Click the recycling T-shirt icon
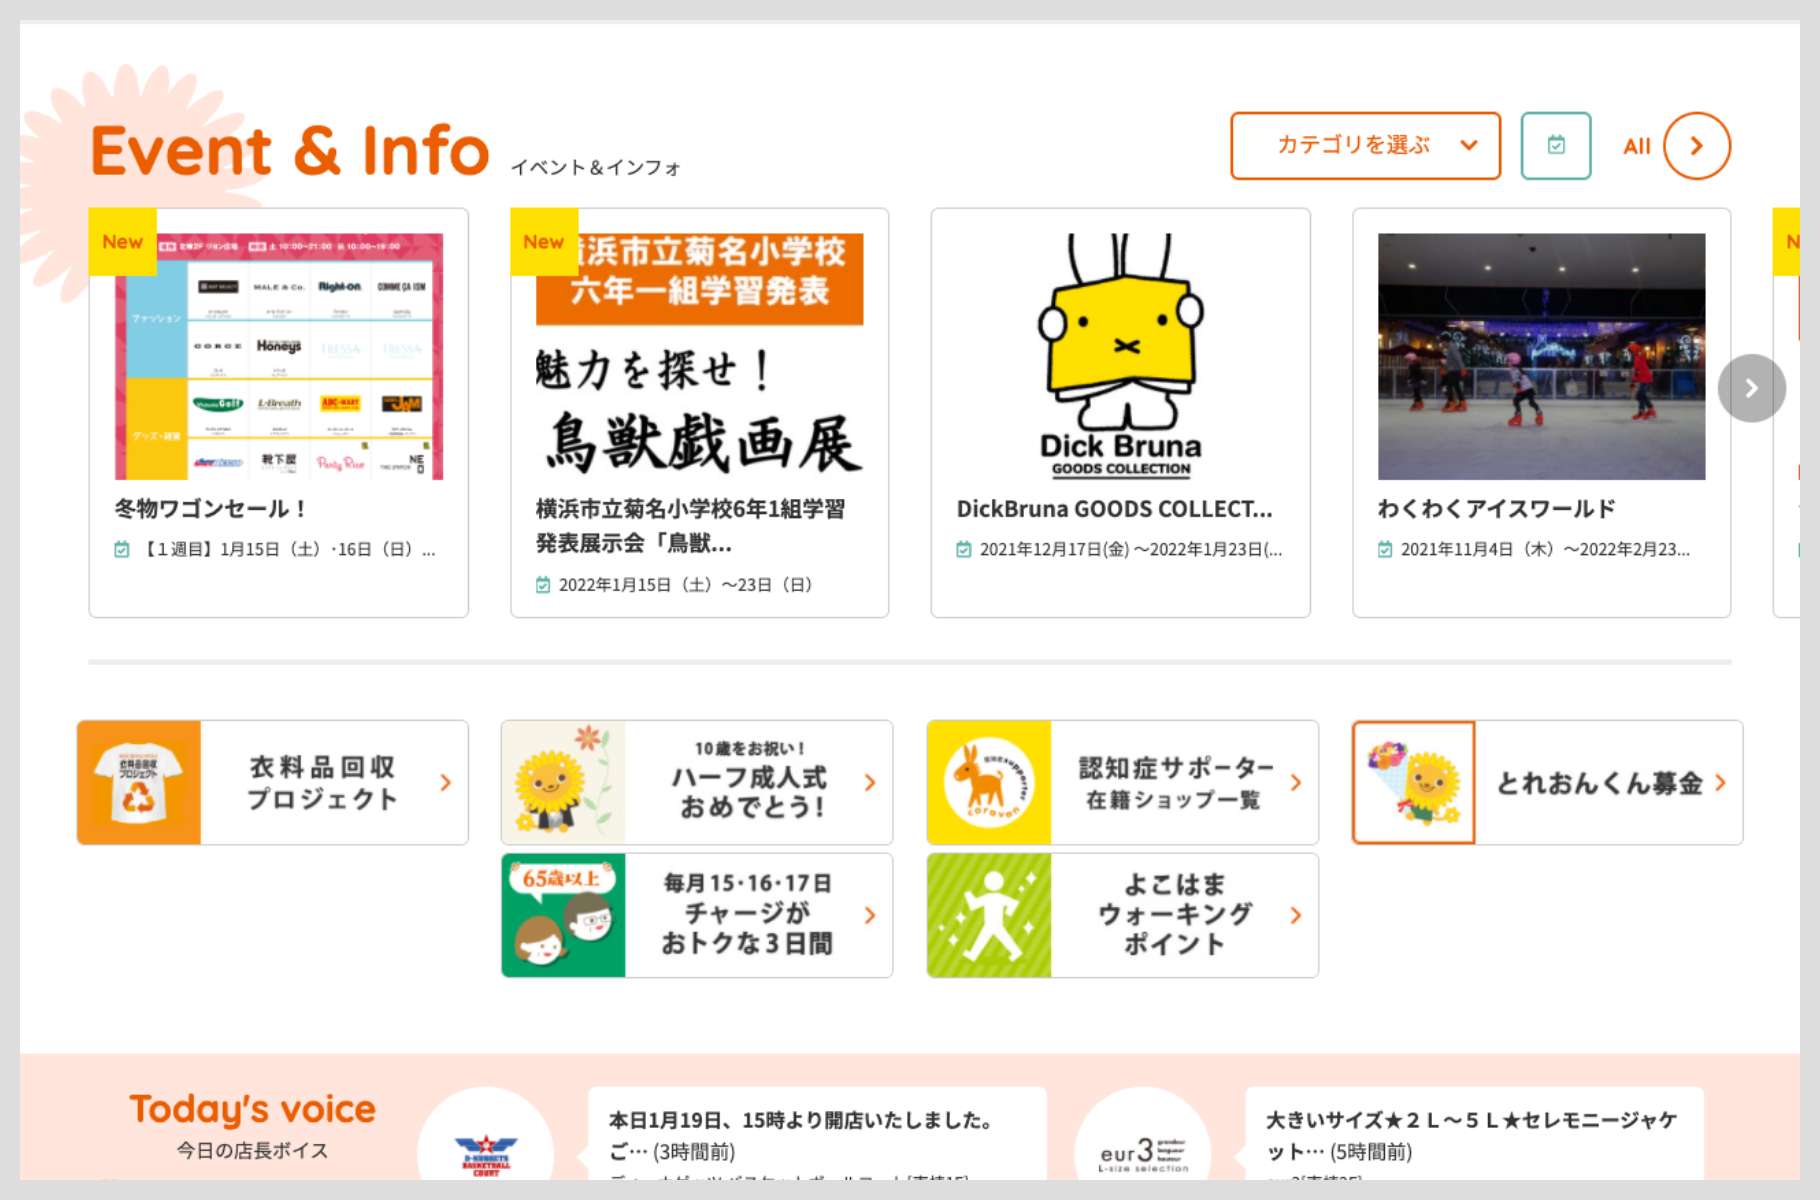The height and width of the screenshot is (1200, 1820). pyautogui.click(x=139, y=783)
